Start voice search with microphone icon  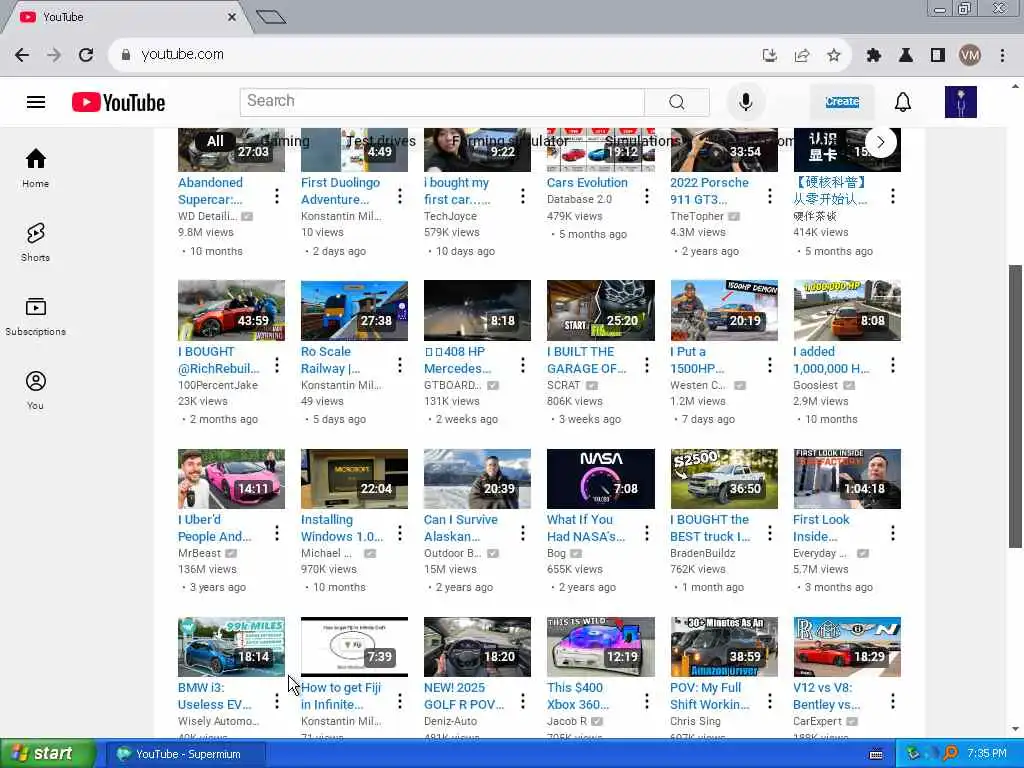tap(745, 102)
